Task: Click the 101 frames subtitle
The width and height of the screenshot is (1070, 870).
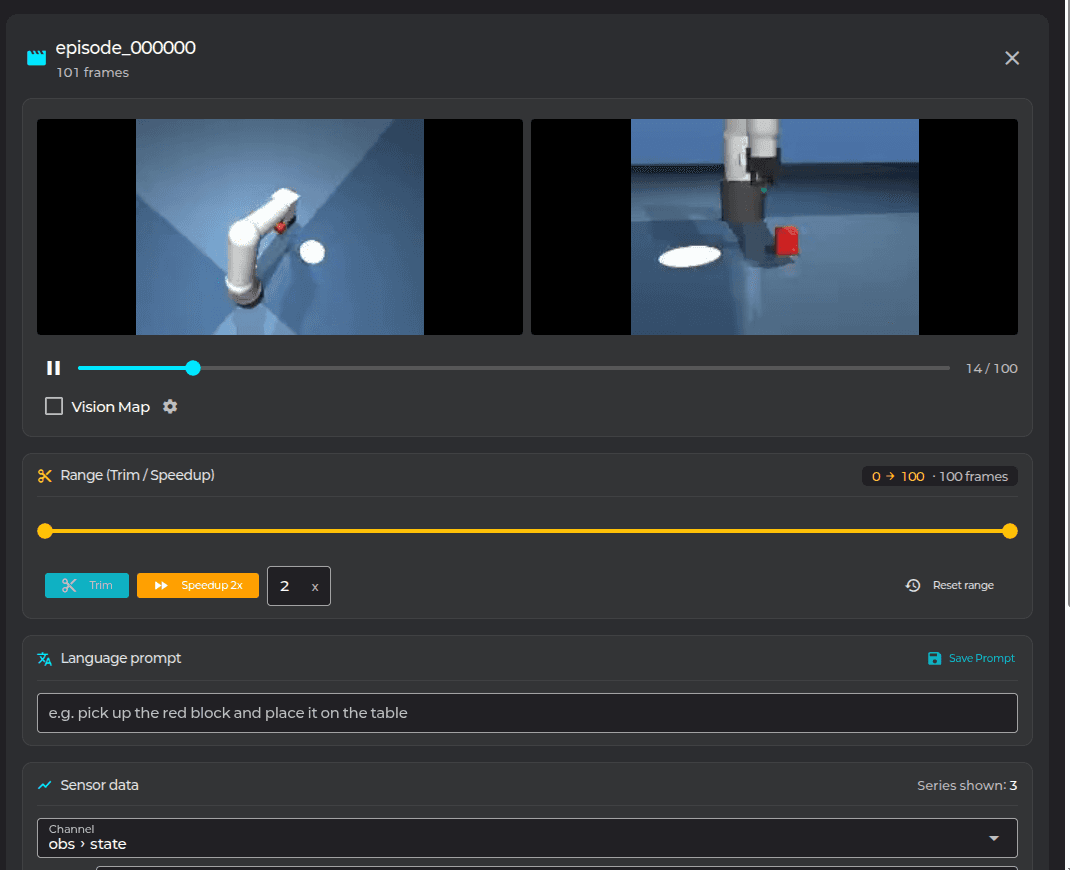Action: pos(93,72)
